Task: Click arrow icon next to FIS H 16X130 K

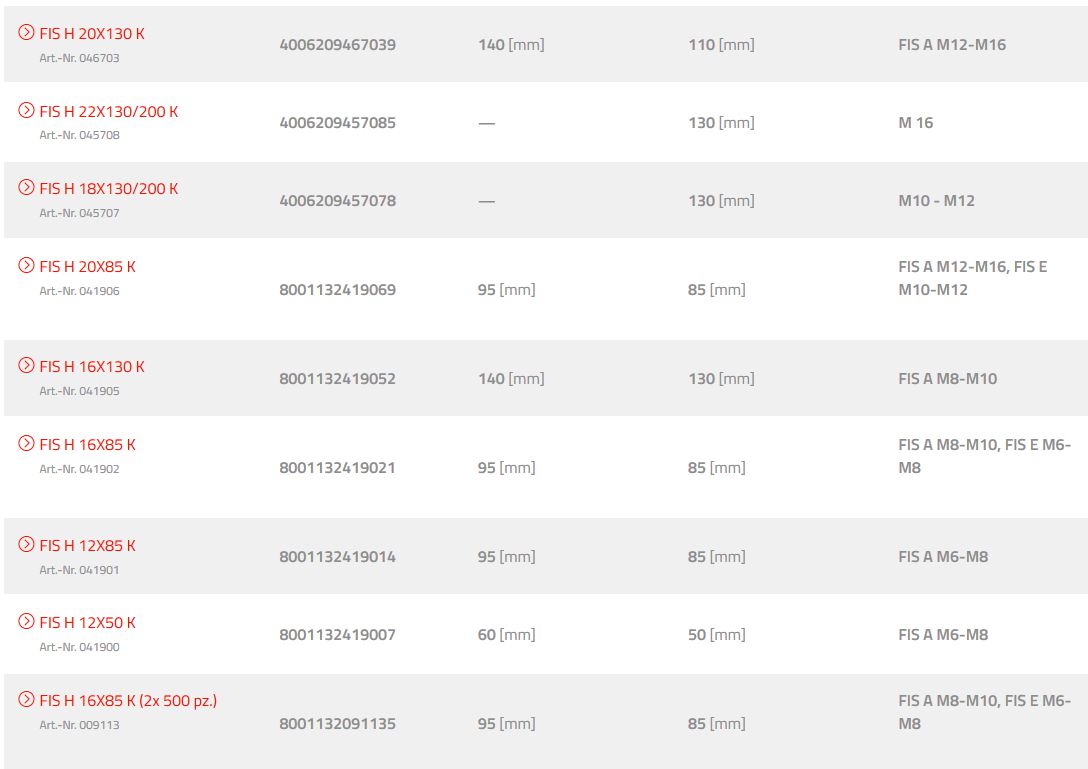Action: pyautogui.click(x=27, y=366)
